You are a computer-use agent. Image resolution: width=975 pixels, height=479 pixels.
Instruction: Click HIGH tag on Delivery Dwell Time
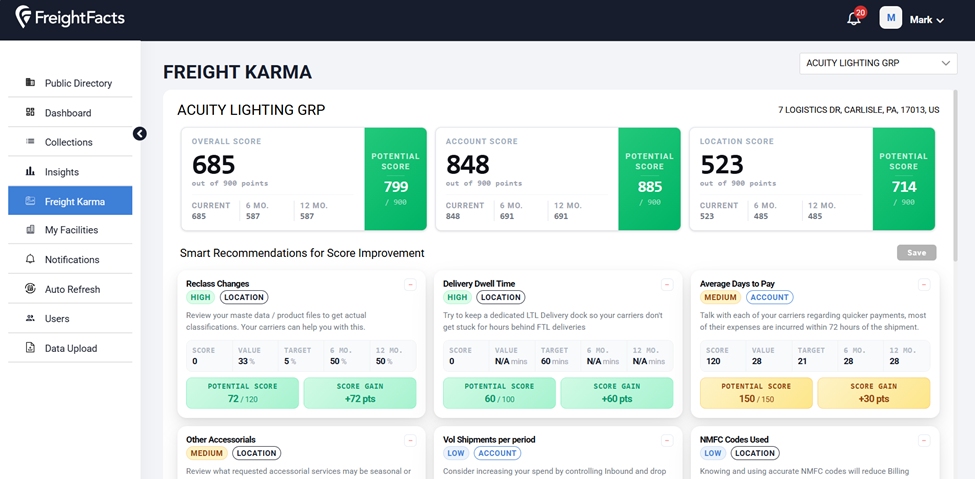pos(458,297)
